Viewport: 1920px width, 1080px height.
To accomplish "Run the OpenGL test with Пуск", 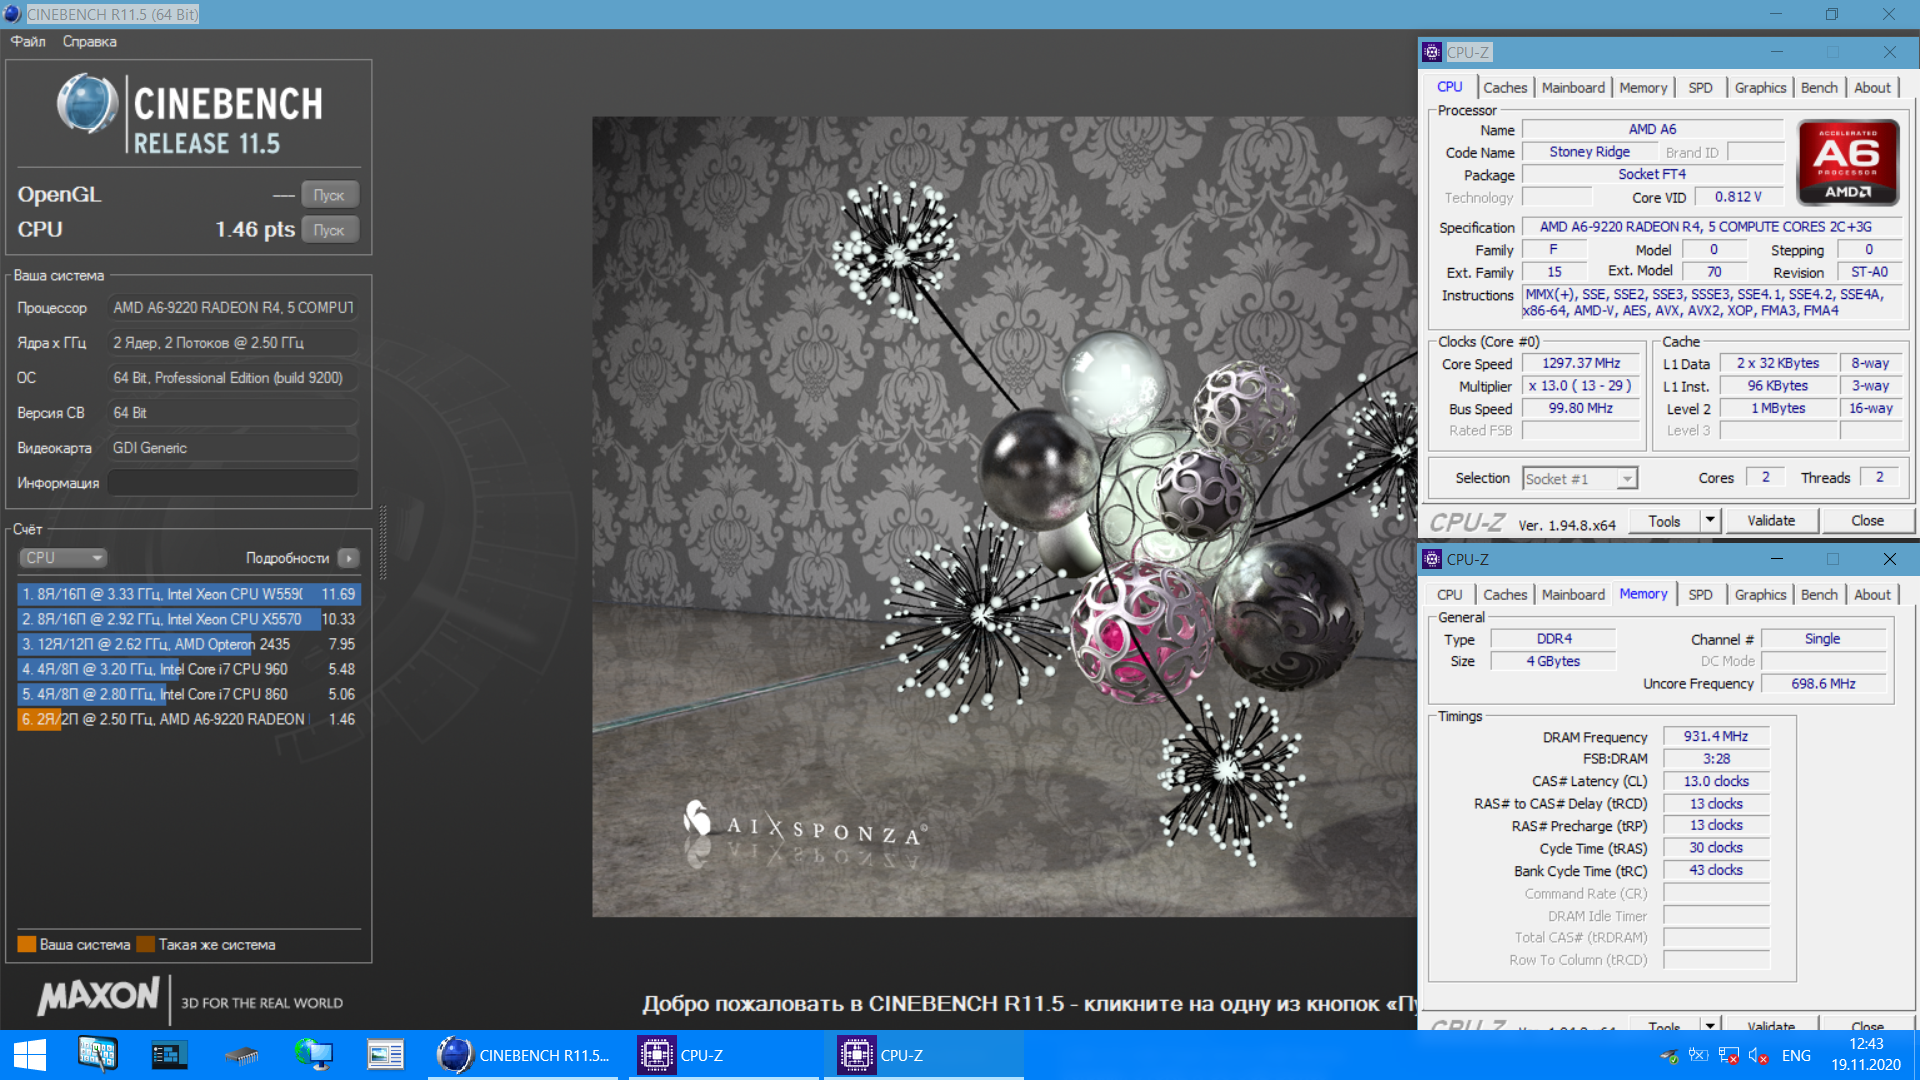I will coord(329,194).
